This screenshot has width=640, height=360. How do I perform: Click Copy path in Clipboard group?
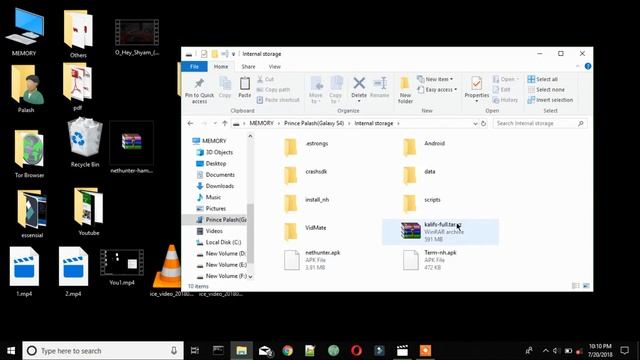click(273, 89)
